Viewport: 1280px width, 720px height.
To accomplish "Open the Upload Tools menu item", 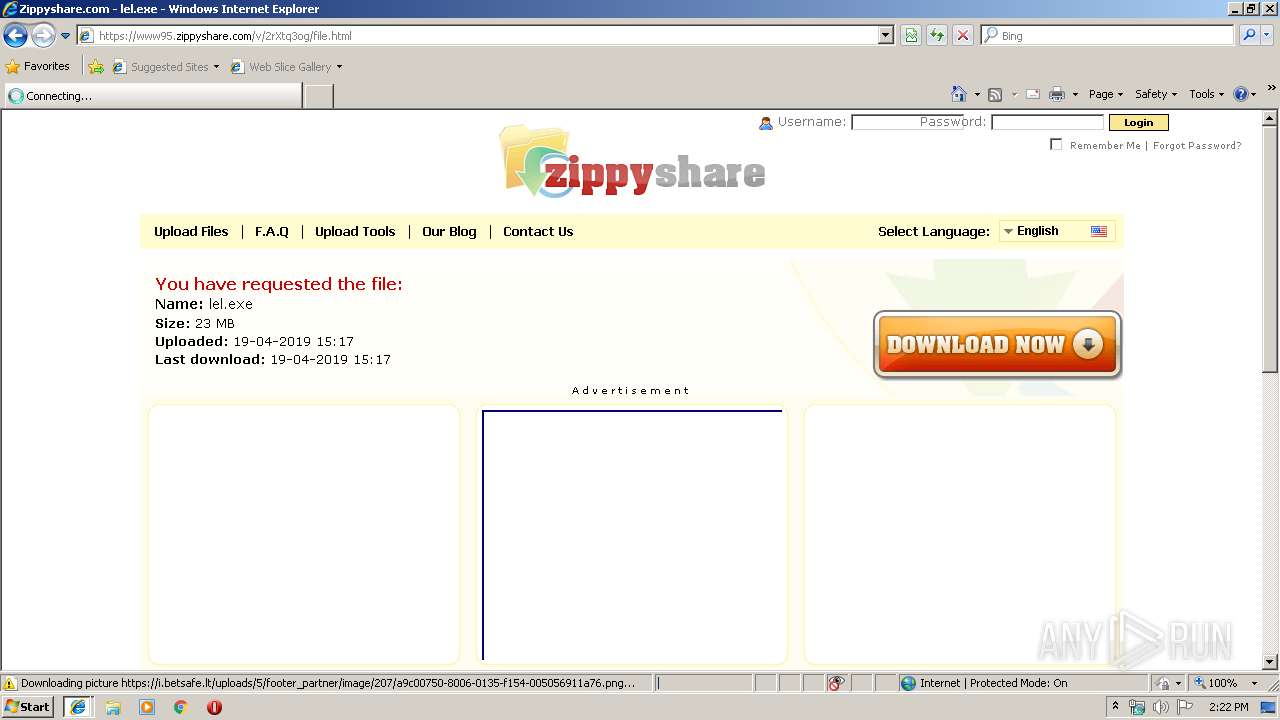I will pos(355,231).
